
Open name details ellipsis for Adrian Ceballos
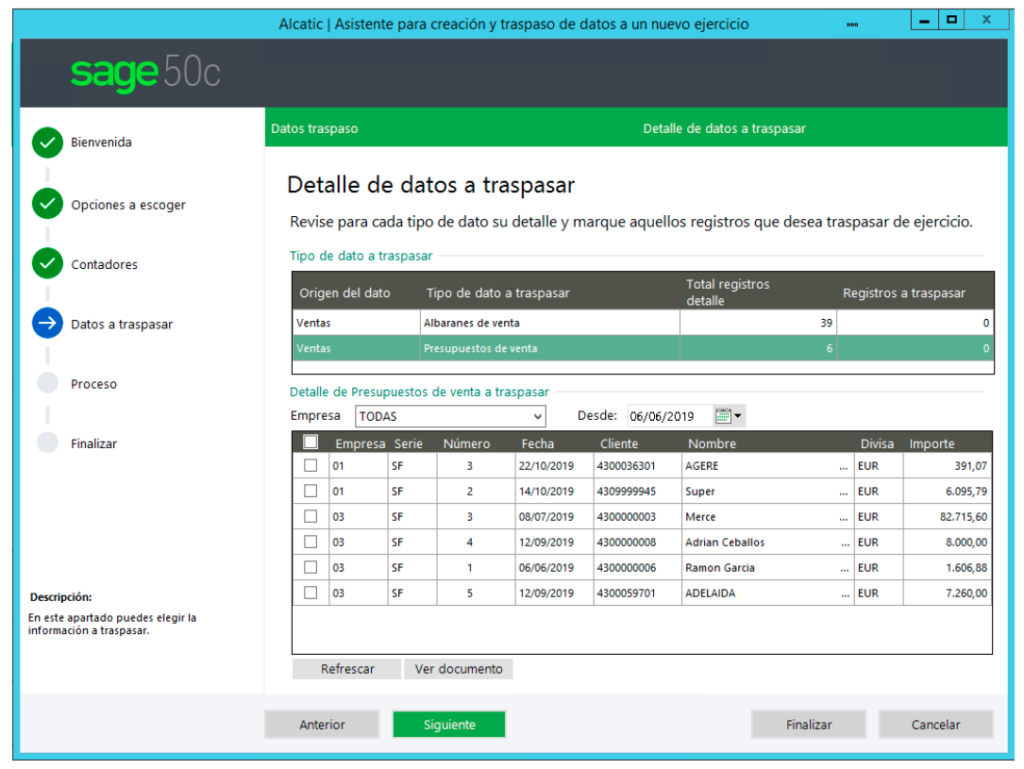click(845, 542)
